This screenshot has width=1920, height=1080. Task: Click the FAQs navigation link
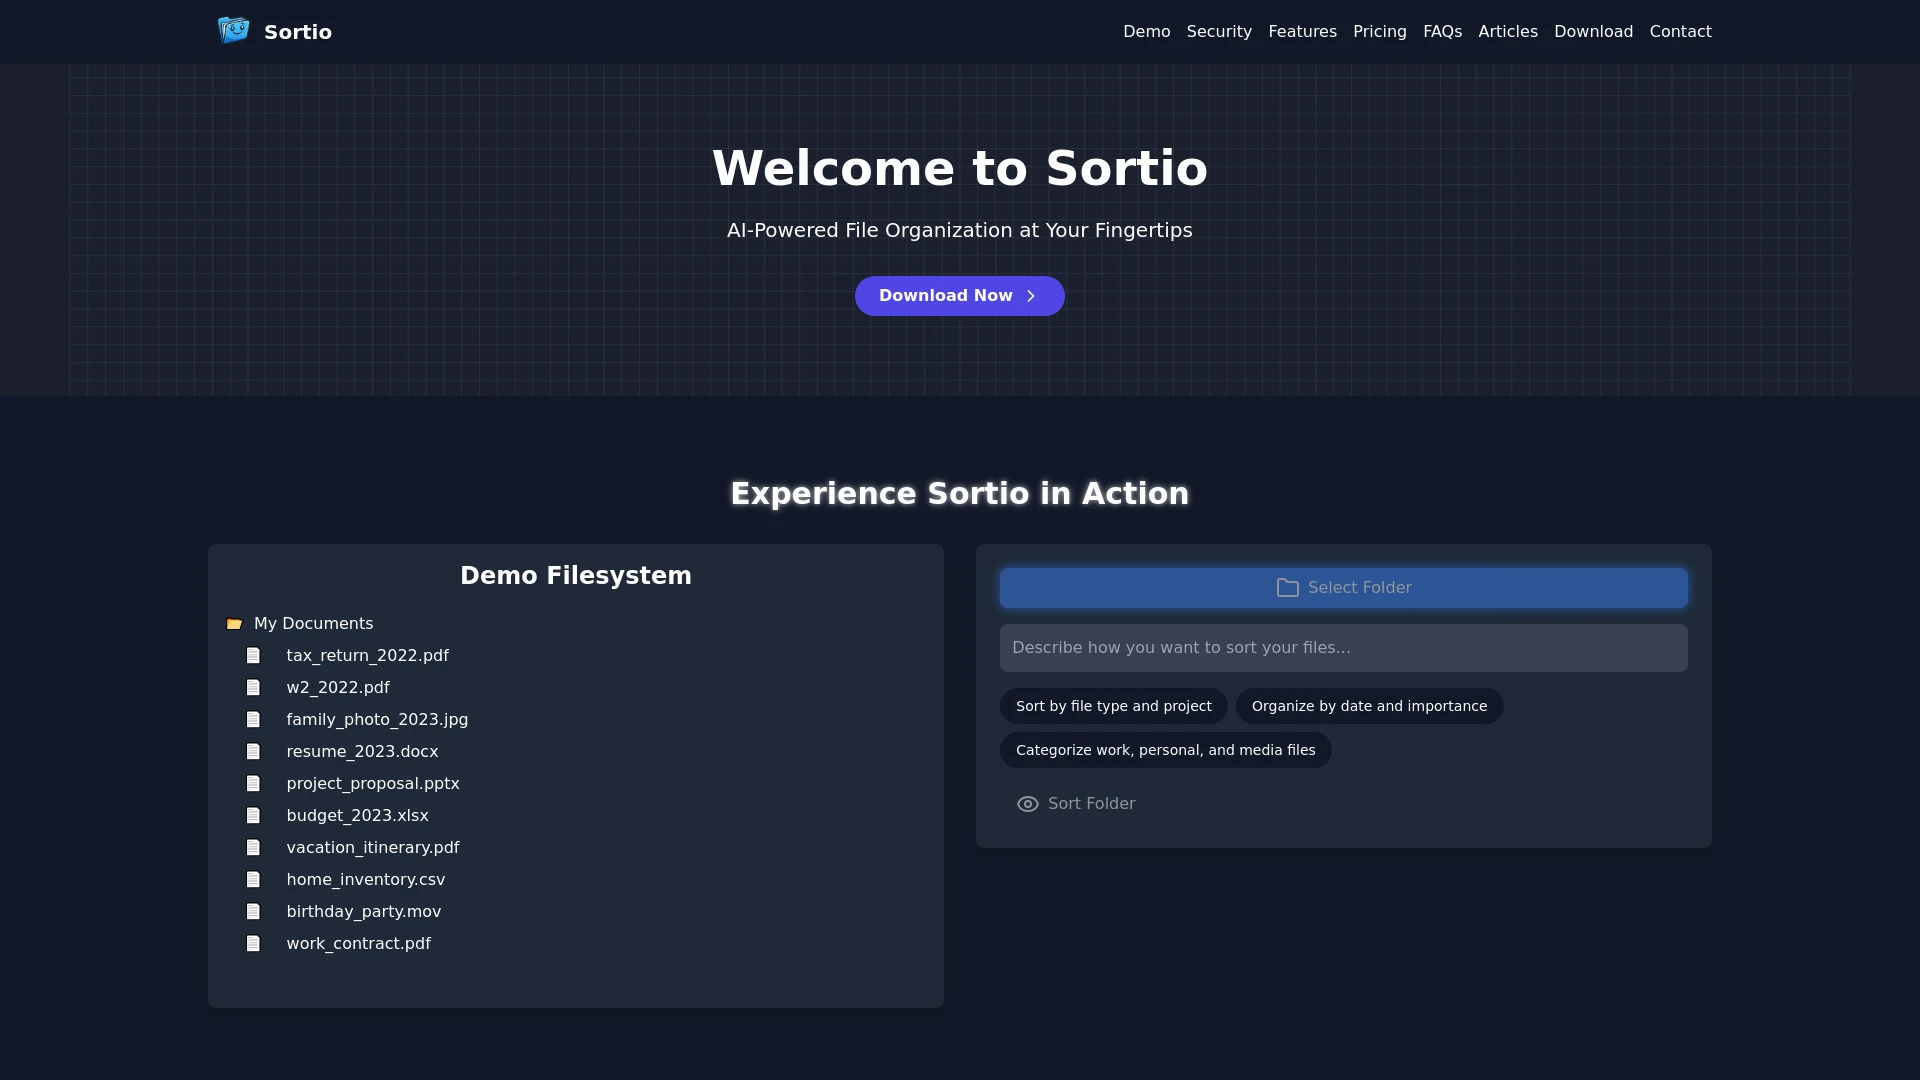(1443, 32)
